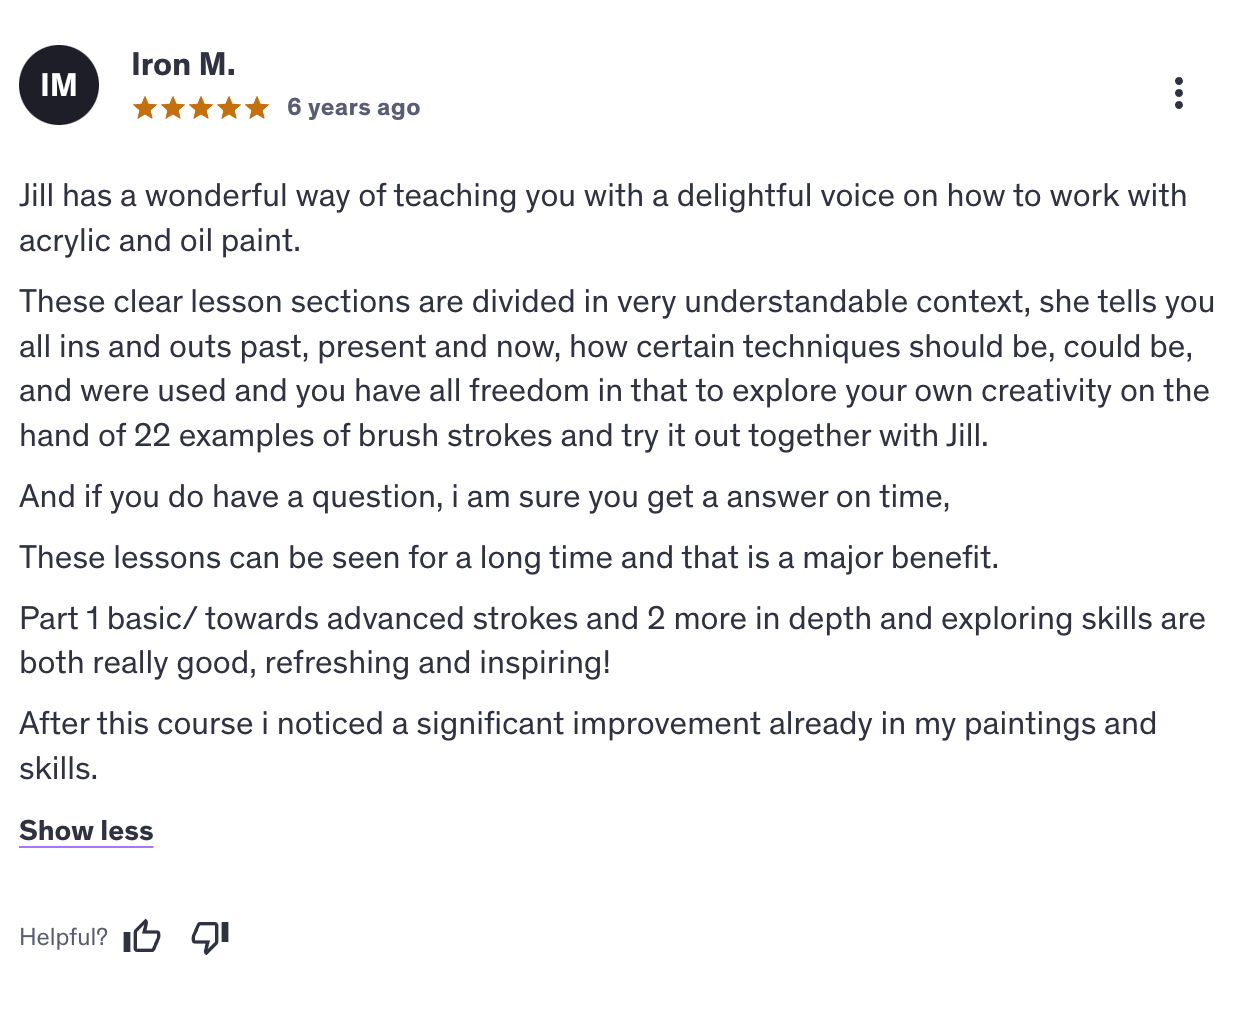Image resolution: width=1250 pixels, height=1016 pixels.
Task: Click the sentence about lessons being a major benefit
Action: (x=508, y=557)
